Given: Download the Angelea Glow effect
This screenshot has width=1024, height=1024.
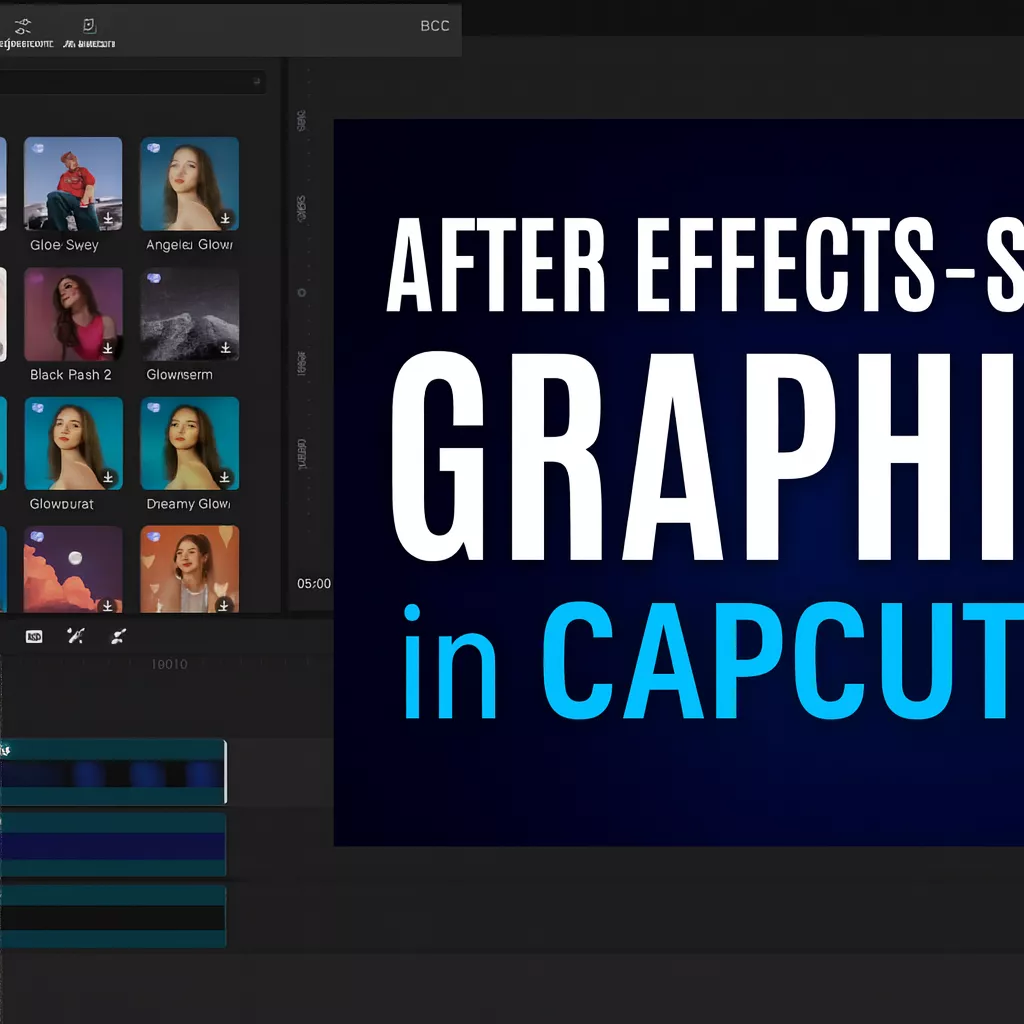Looking at the screenshot, I should (x=226, y=218).
